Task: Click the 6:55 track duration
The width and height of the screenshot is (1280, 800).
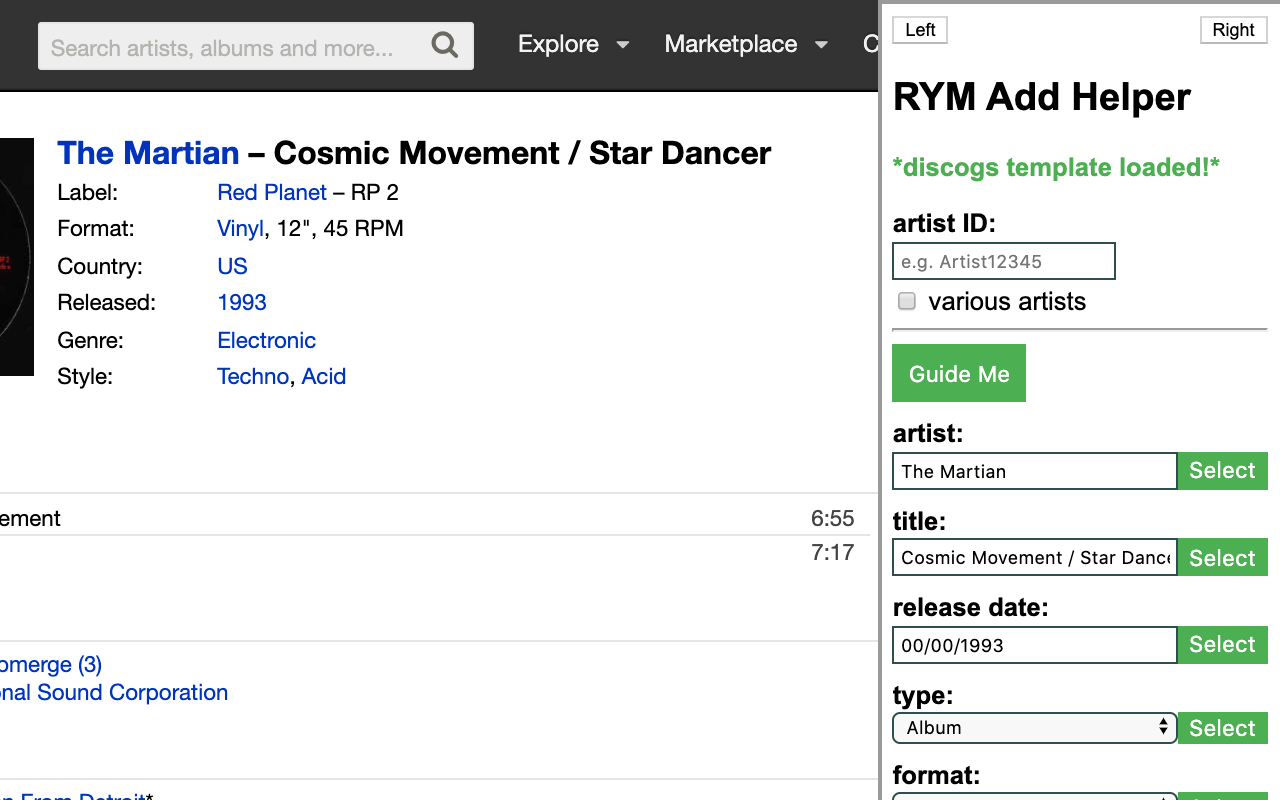Action: (832, 518)
